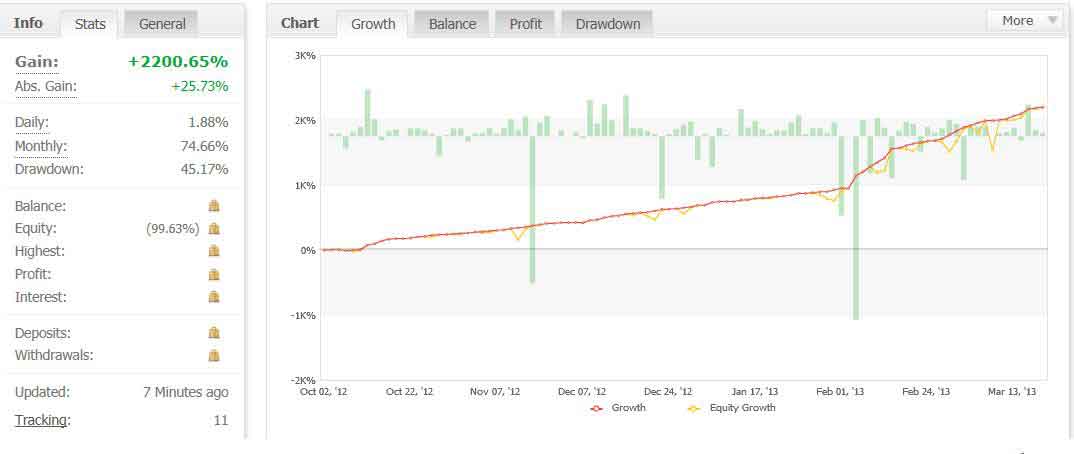Screen dimensions: 1074x454
Task: Click the Tracking link
Action: [x=42, y=420]
